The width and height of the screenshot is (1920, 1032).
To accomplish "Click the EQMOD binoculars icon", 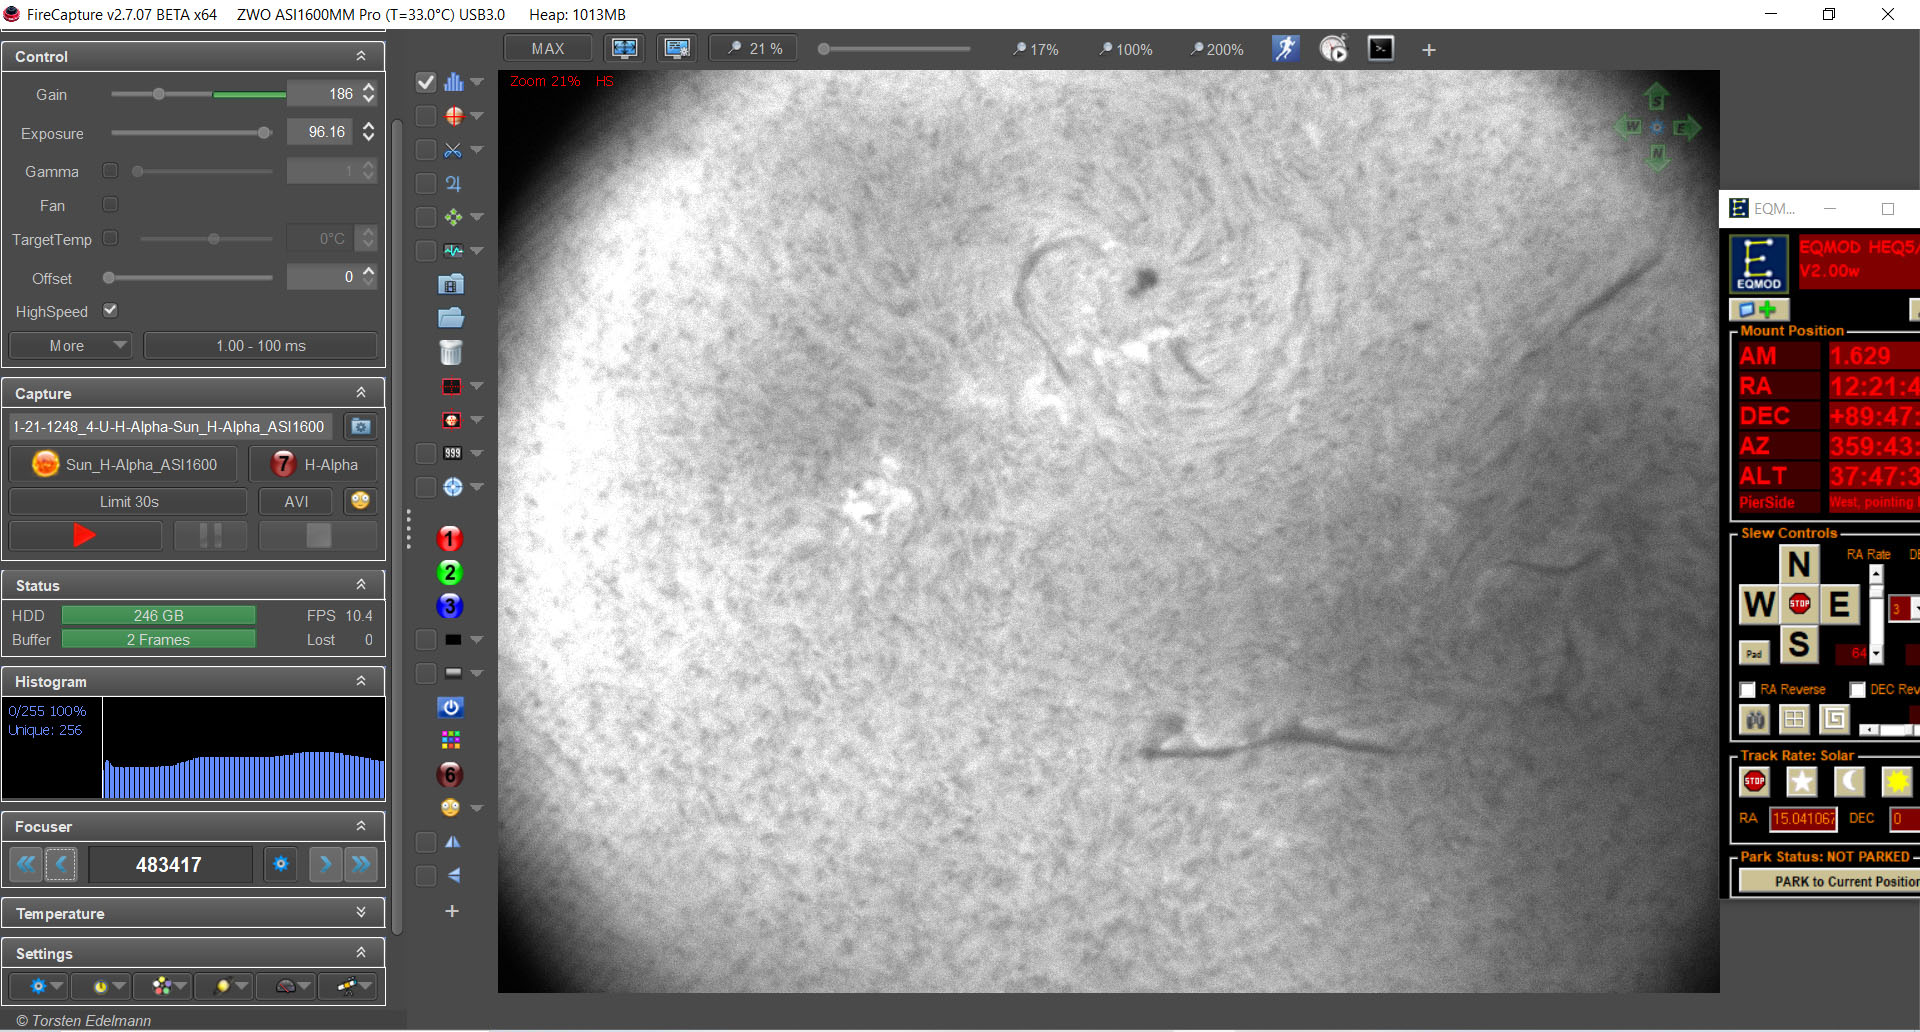I will point(1754,719).
